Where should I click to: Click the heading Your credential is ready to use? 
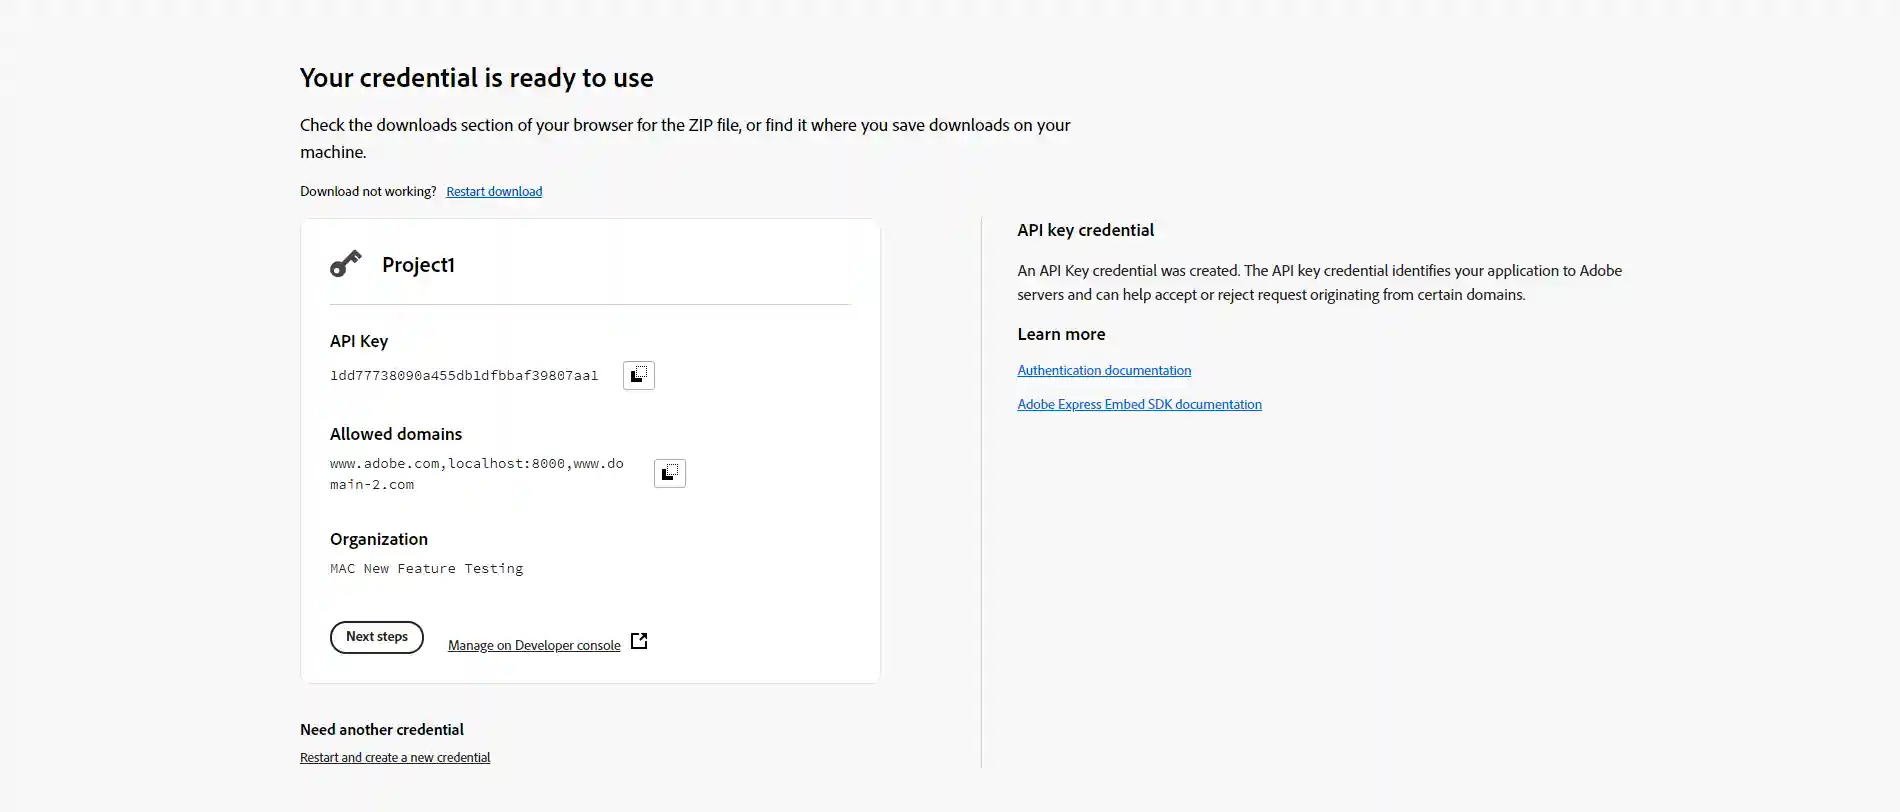(x=476, y=77)
